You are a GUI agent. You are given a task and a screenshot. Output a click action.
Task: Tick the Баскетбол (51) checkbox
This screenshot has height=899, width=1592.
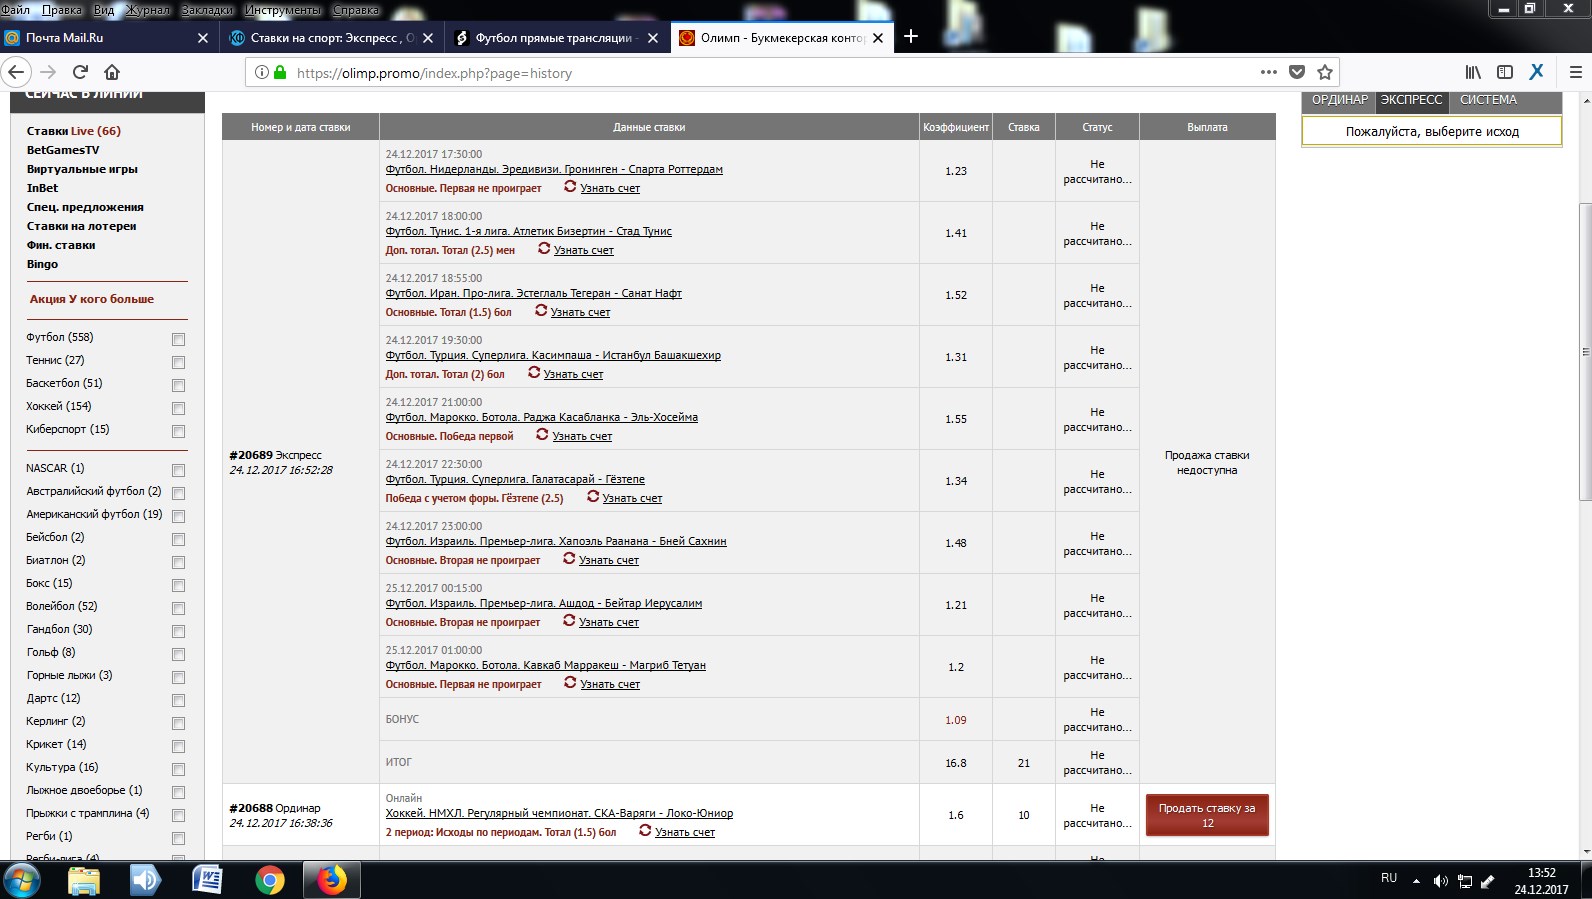(x=178, y=385)
